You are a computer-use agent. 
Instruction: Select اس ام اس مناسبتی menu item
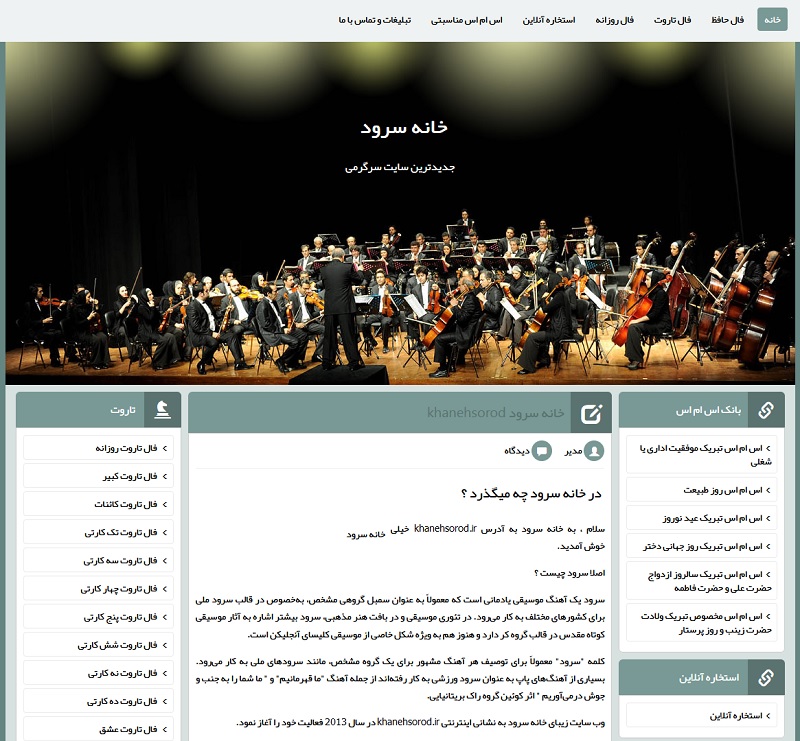(x=466, y=20)
